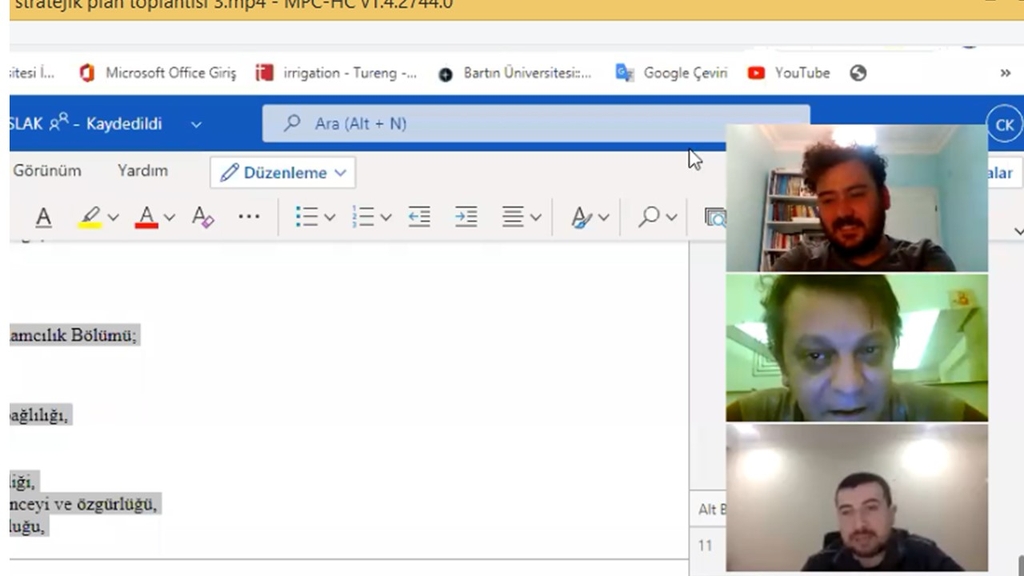Expand the font color dropdown arrow
Screen dimensions: 1024x576
170,218
